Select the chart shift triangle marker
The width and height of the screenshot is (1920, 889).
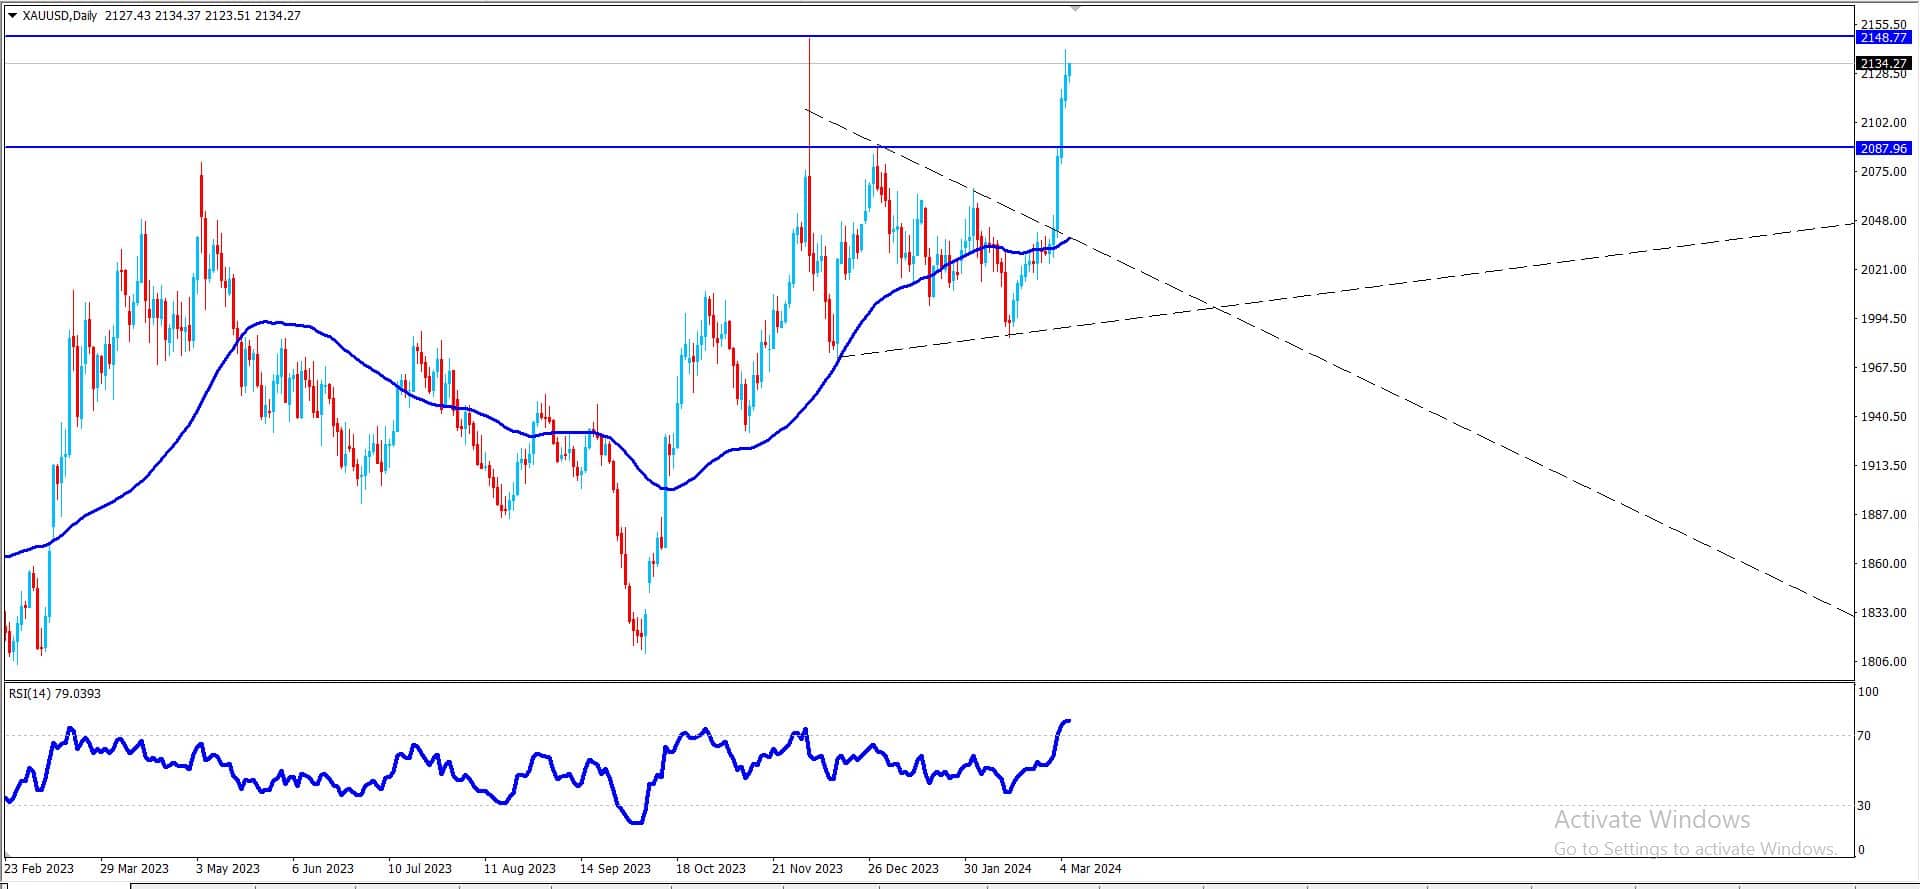pyautogui.click(x=1075, y=8)
